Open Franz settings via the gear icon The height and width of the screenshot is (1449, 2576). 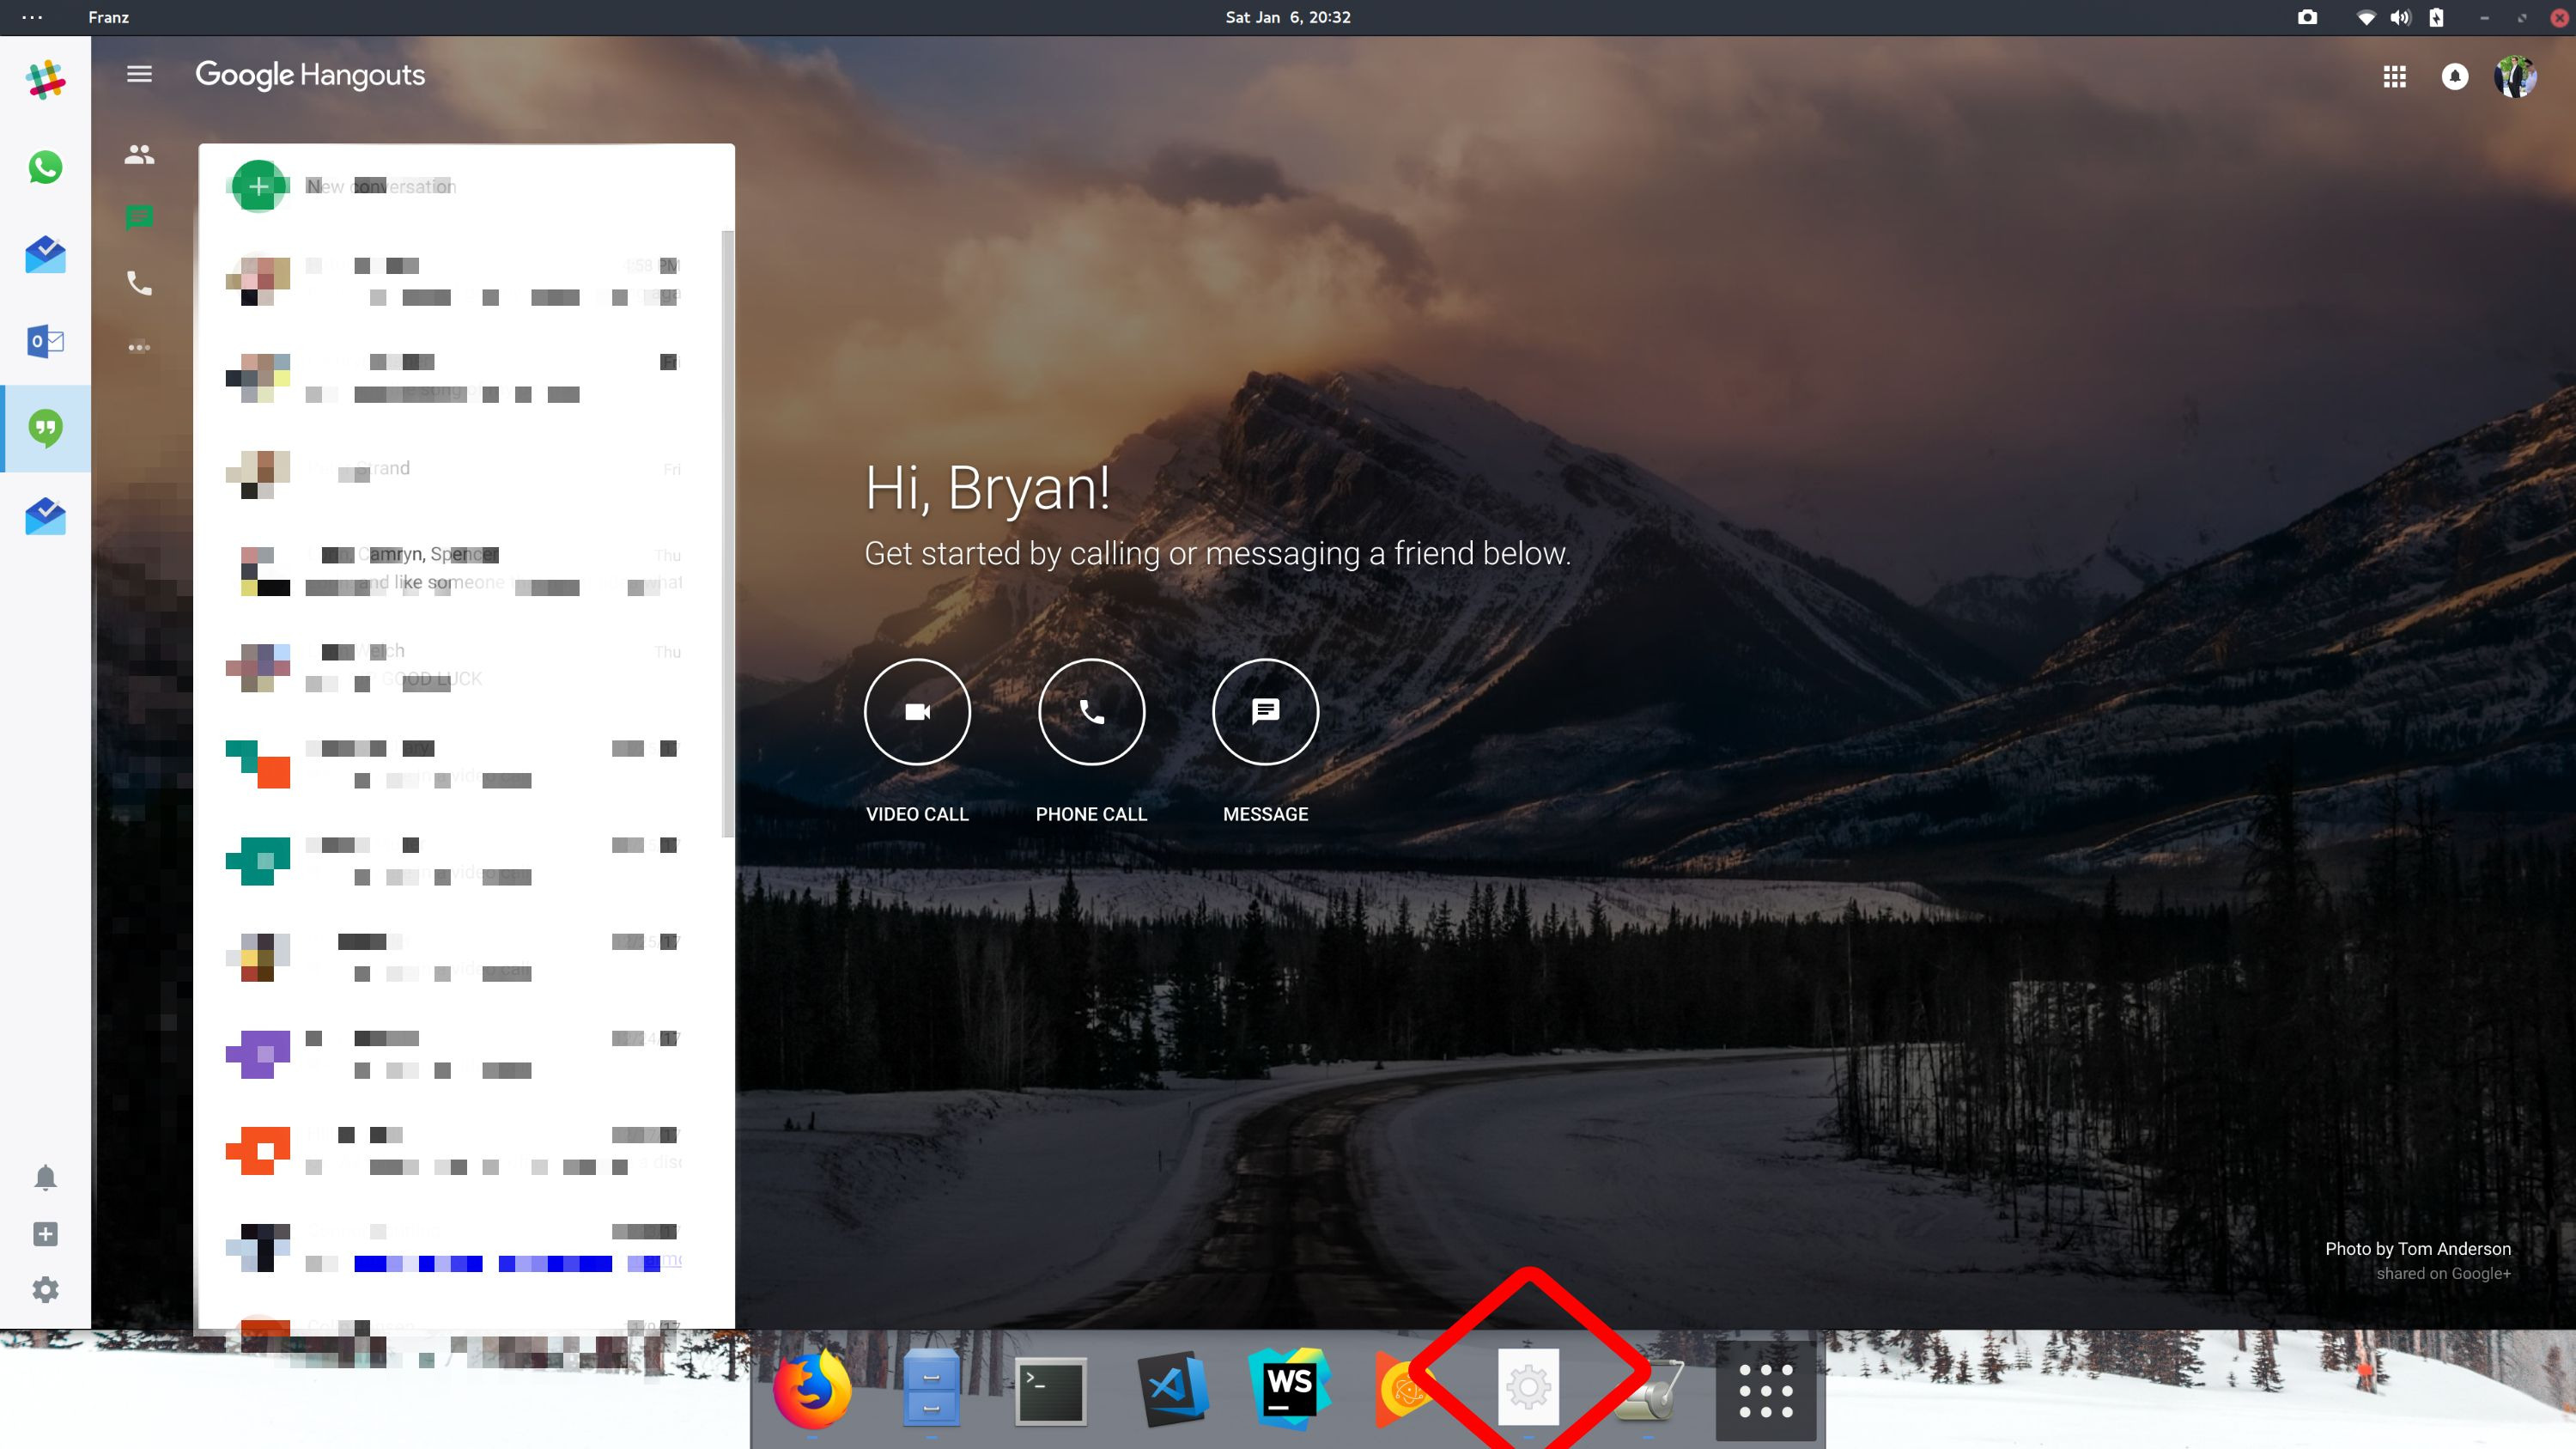[44, 1290]
